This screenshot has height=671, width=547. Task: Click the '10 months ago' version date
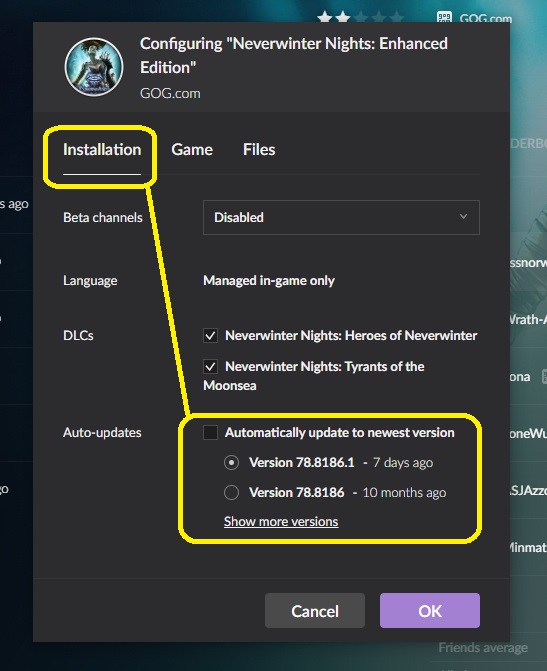[404, 493]
